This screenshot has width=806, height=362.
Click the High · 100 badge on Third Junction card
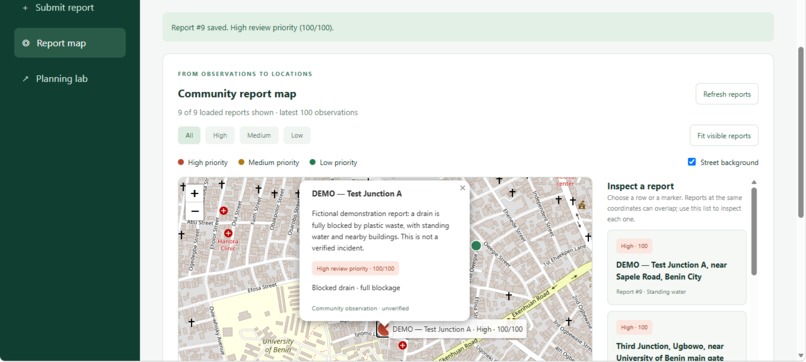point(634,328)
